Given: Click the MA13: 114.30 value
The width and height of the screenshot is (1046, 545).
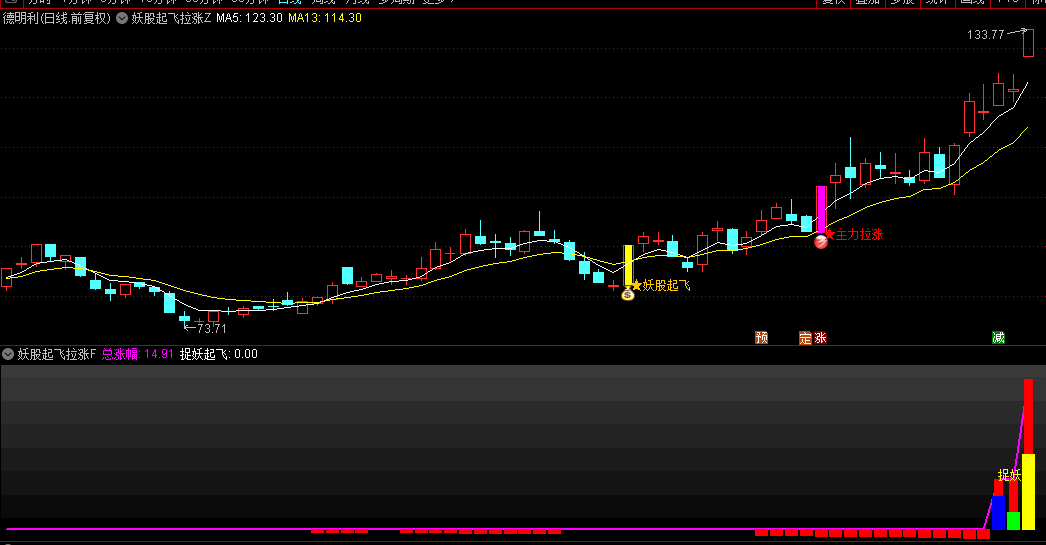Looking at the screenshot, I should pos(325,18).
